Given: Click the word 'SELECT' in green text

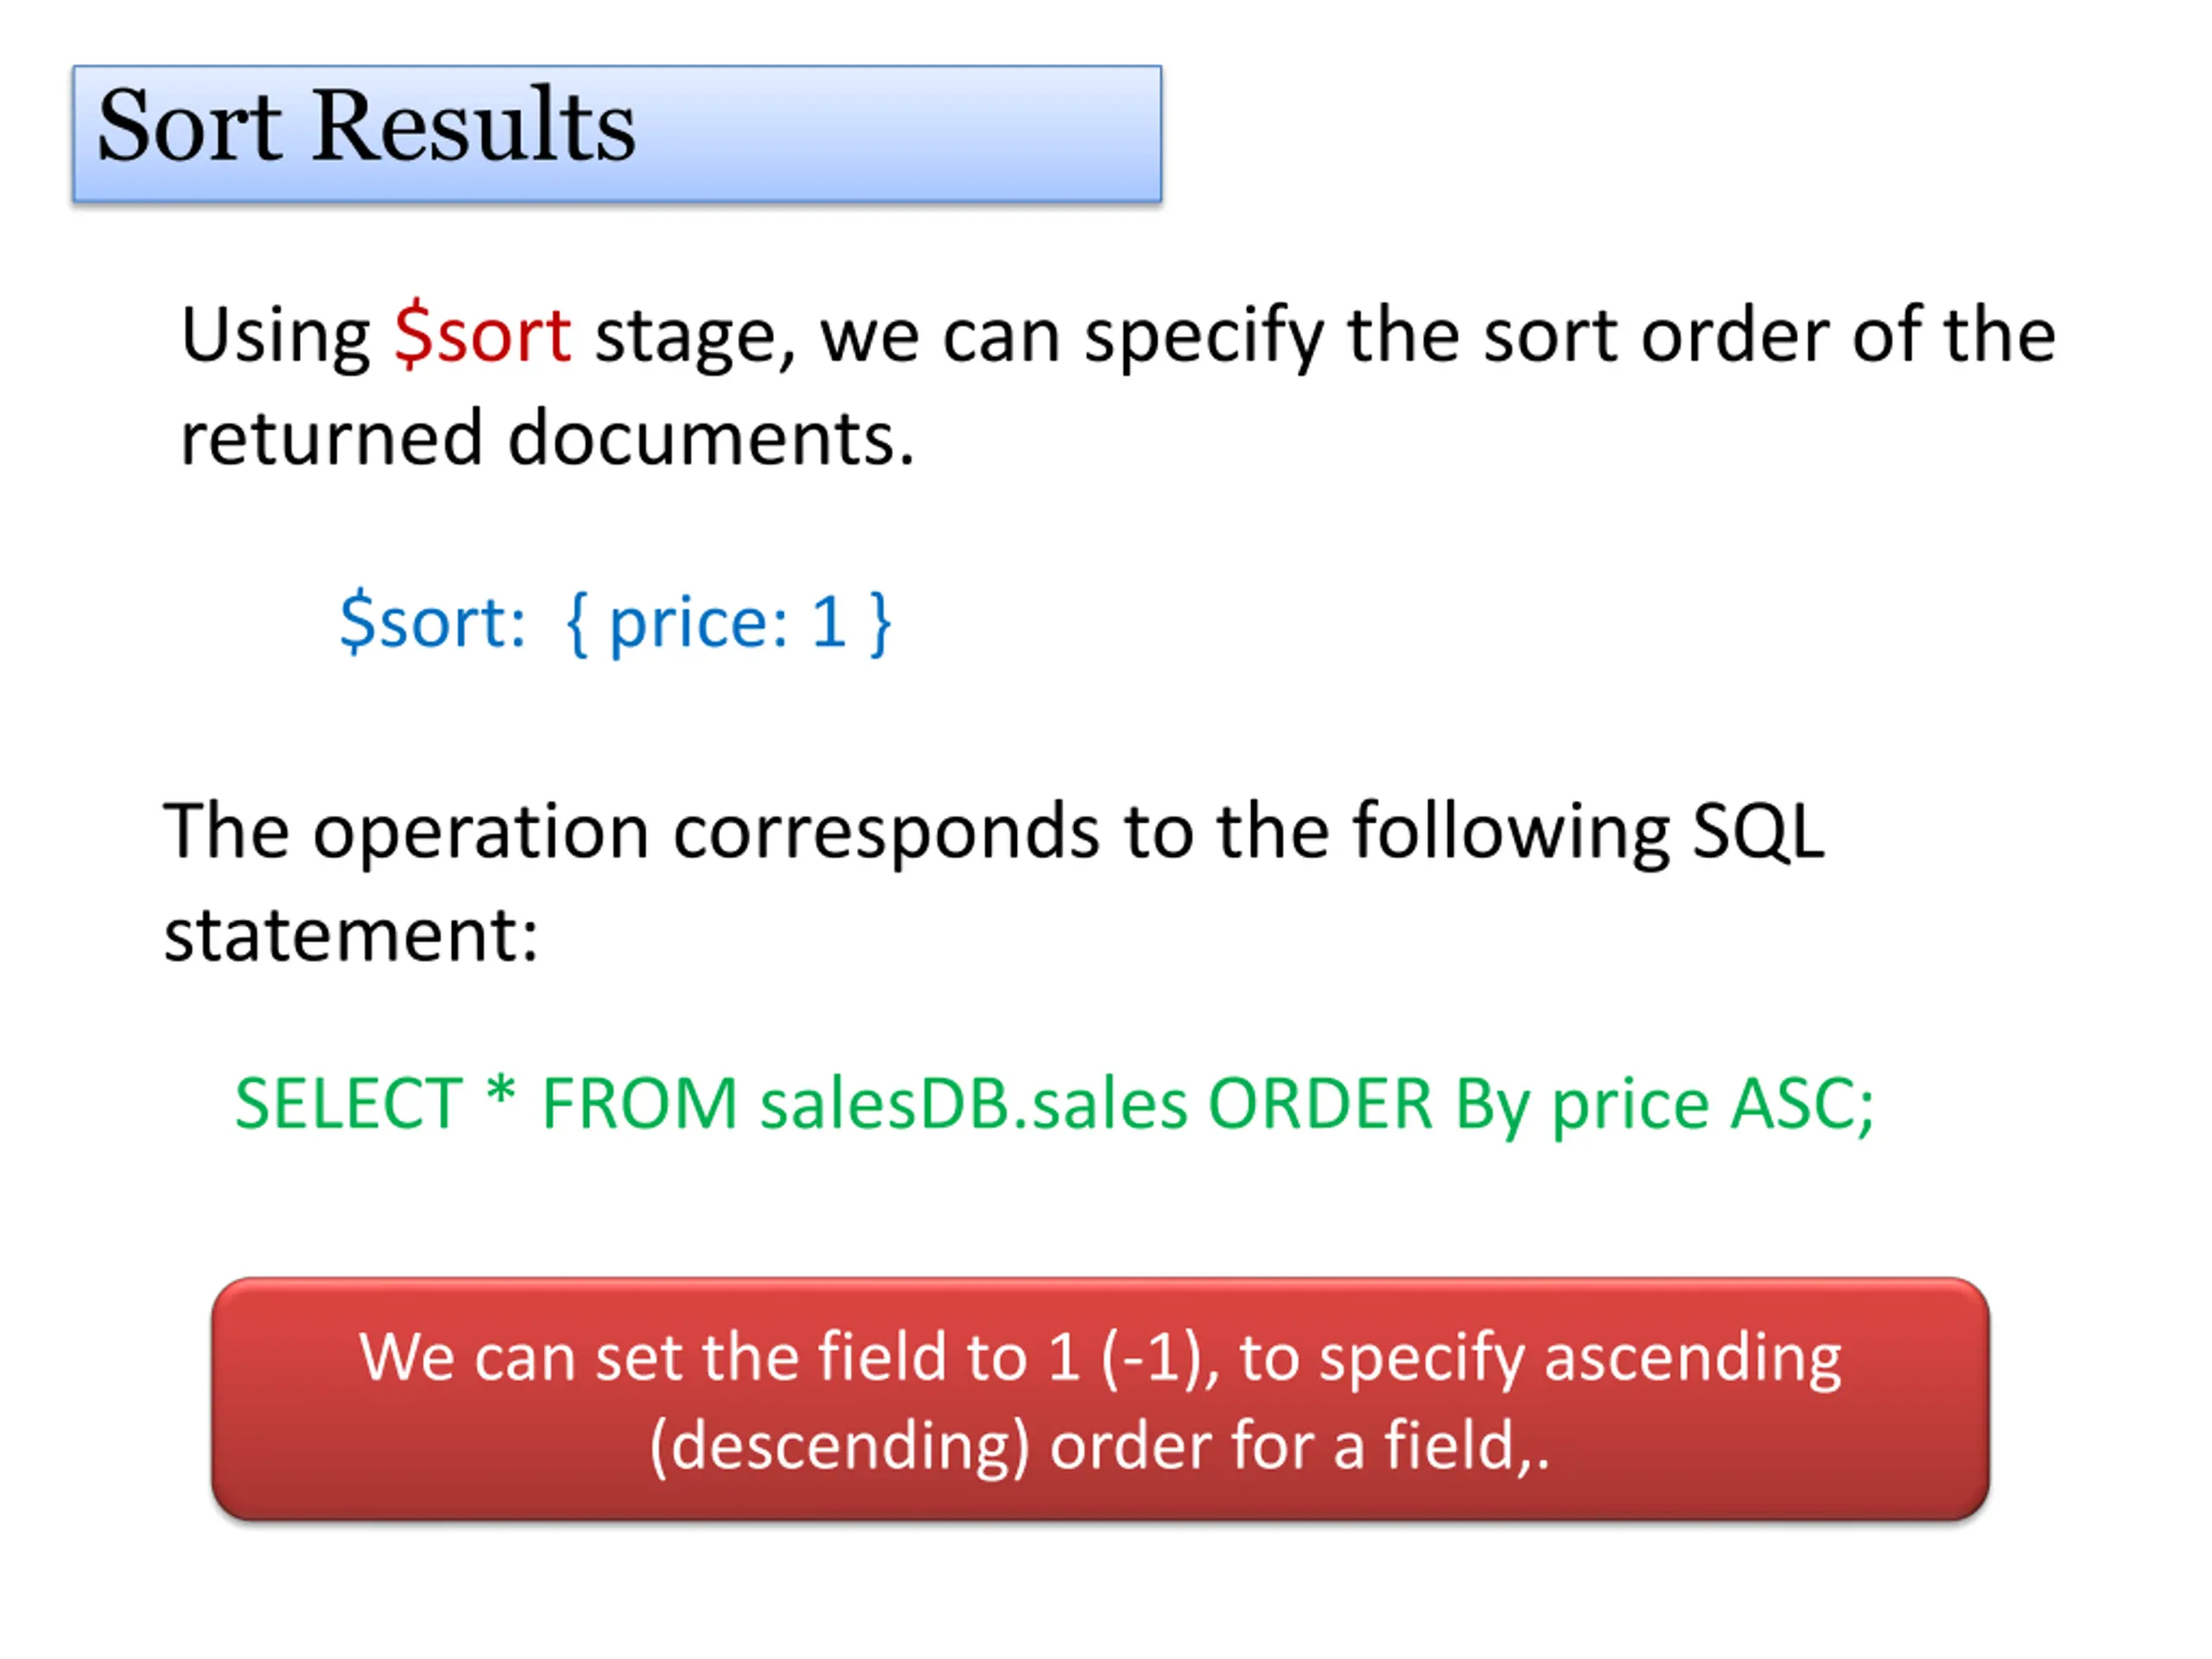Looking at the screenshot, I should tap(349, 1104).
